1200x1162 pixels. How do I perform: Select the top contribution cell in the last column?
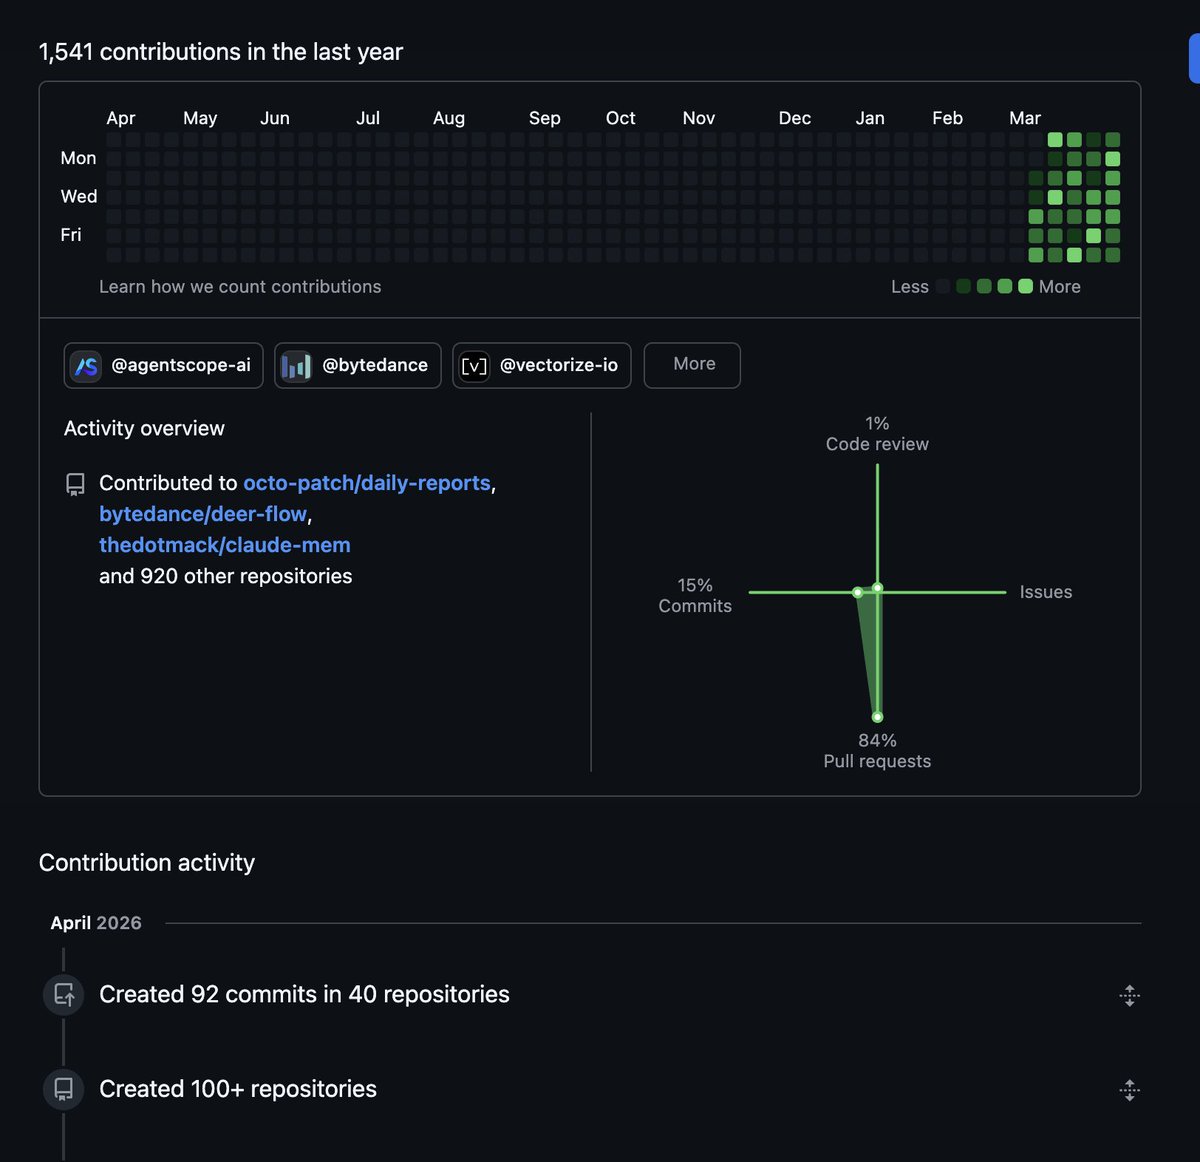click(1112, 140)
